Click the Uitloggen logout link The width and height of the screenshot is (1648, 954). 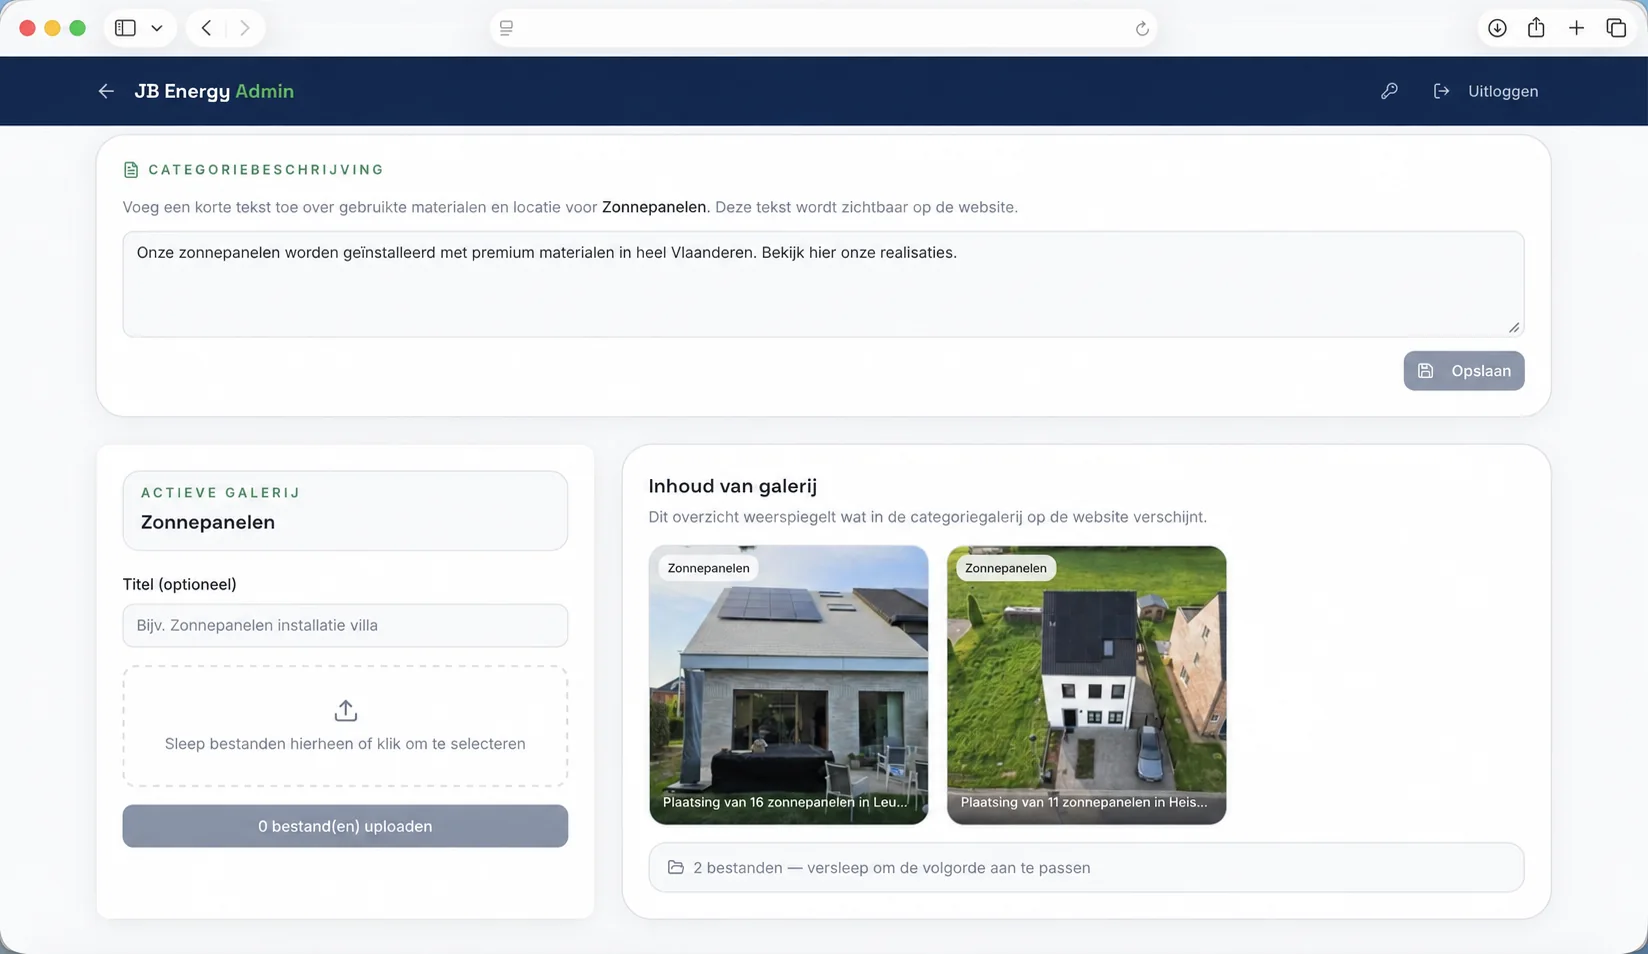[1485, 91]
